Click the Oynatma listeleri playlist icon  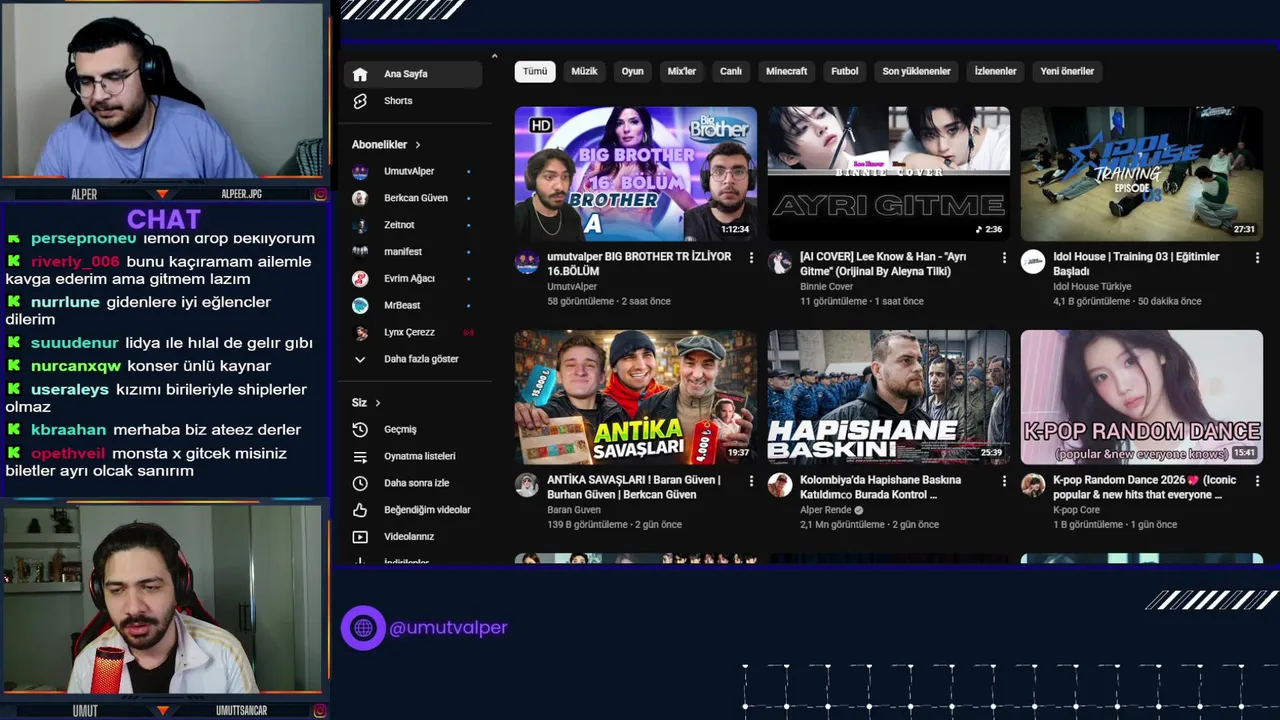360,456
